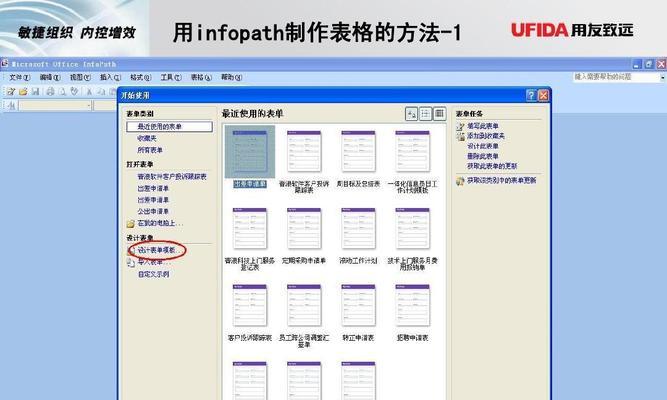Select 所有表单 category
667x400 pixels.
pyautogui.click(x=150, y=150)
